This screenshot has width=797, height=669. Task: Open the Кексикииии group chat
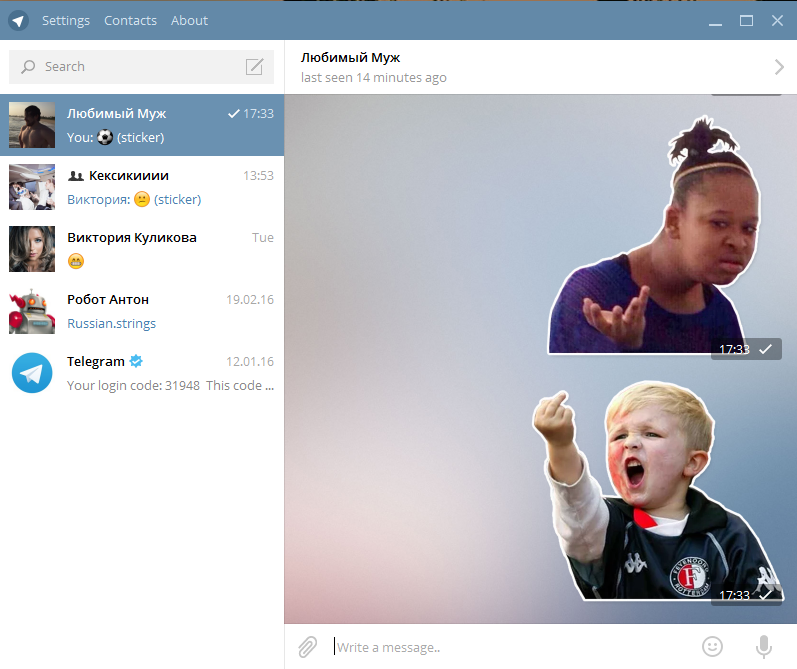[142, 187]
